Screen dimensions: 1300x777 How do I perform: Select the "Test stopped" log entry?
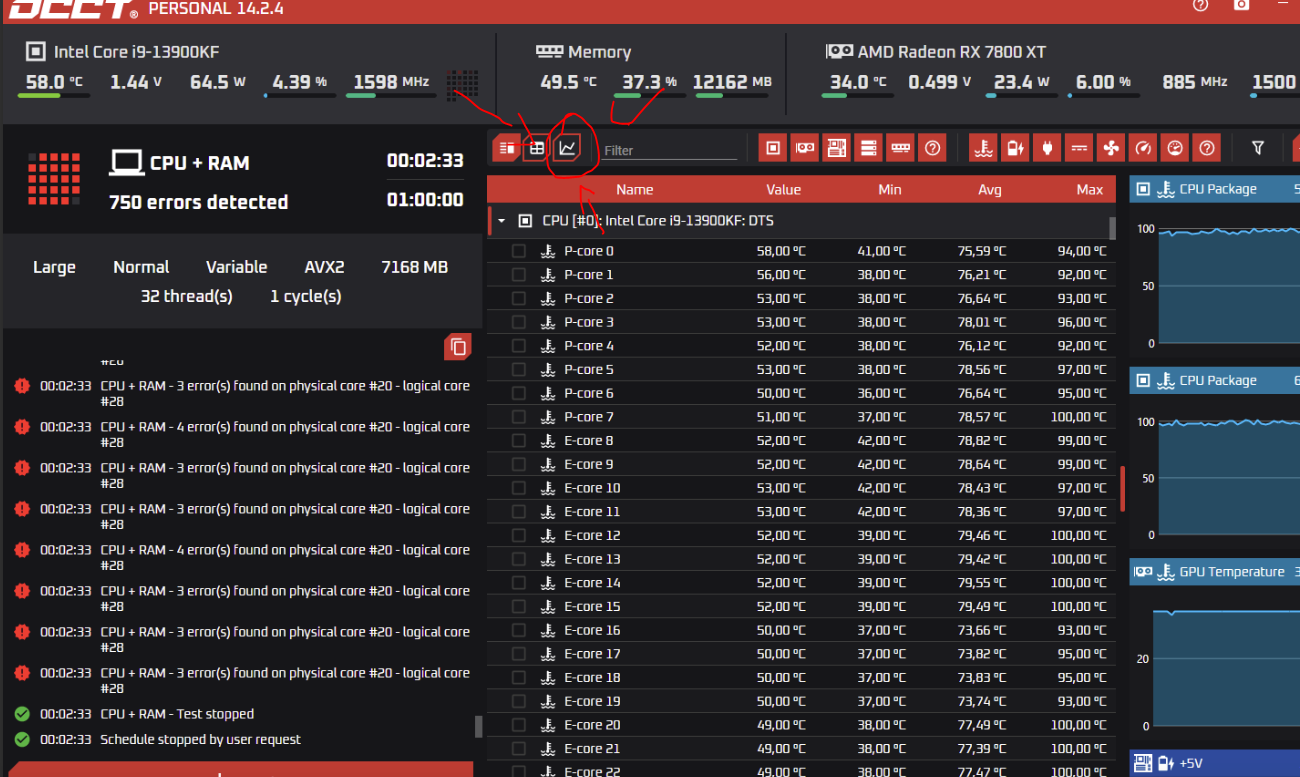tap(177, 714)
